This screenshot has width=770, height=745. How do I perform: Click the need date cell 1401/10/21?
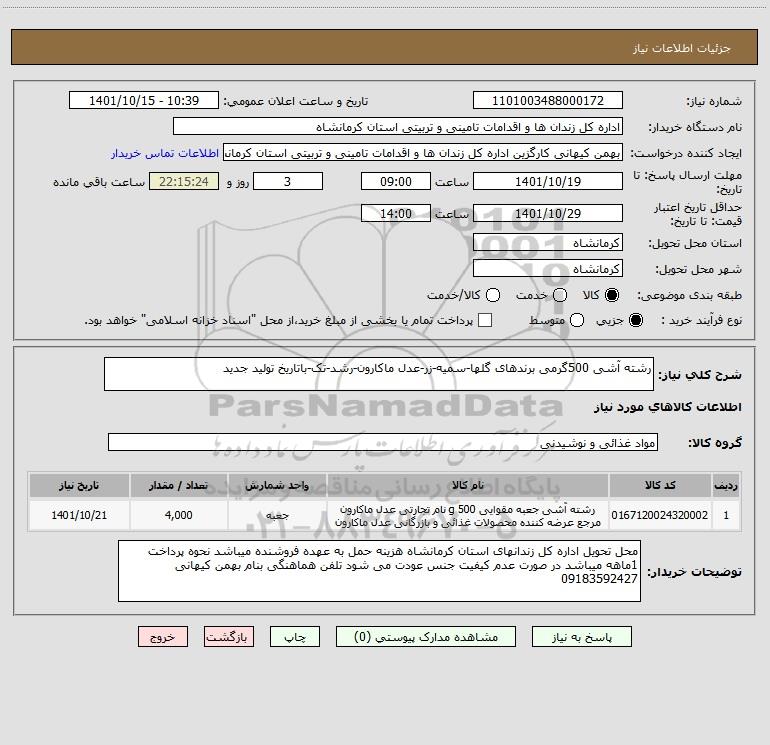(x=79, y=515)
